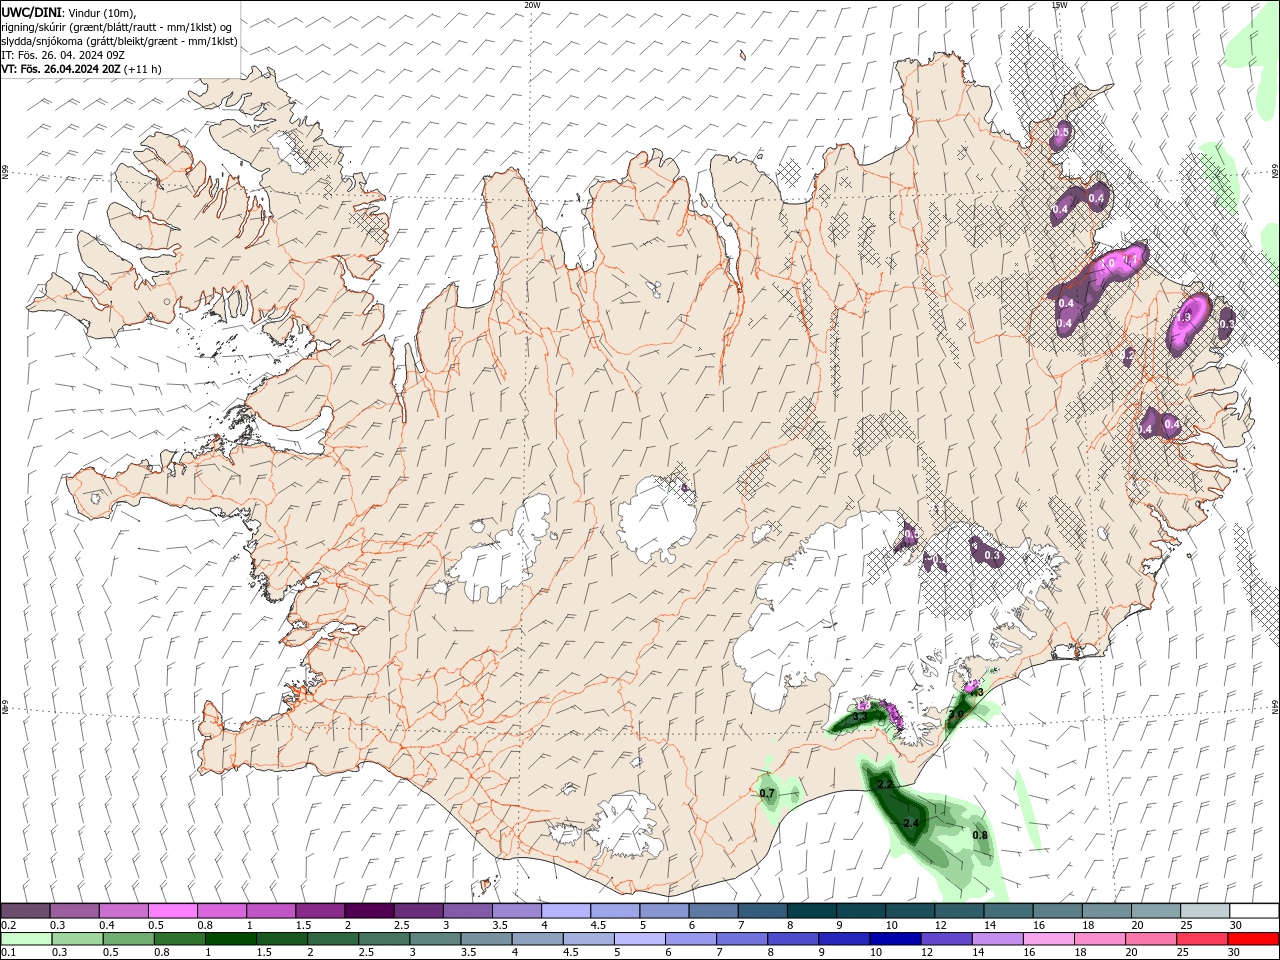Click the 0.8 rain value offshore southeast
Screen dimensions: 1280x960
pos(980,835)
